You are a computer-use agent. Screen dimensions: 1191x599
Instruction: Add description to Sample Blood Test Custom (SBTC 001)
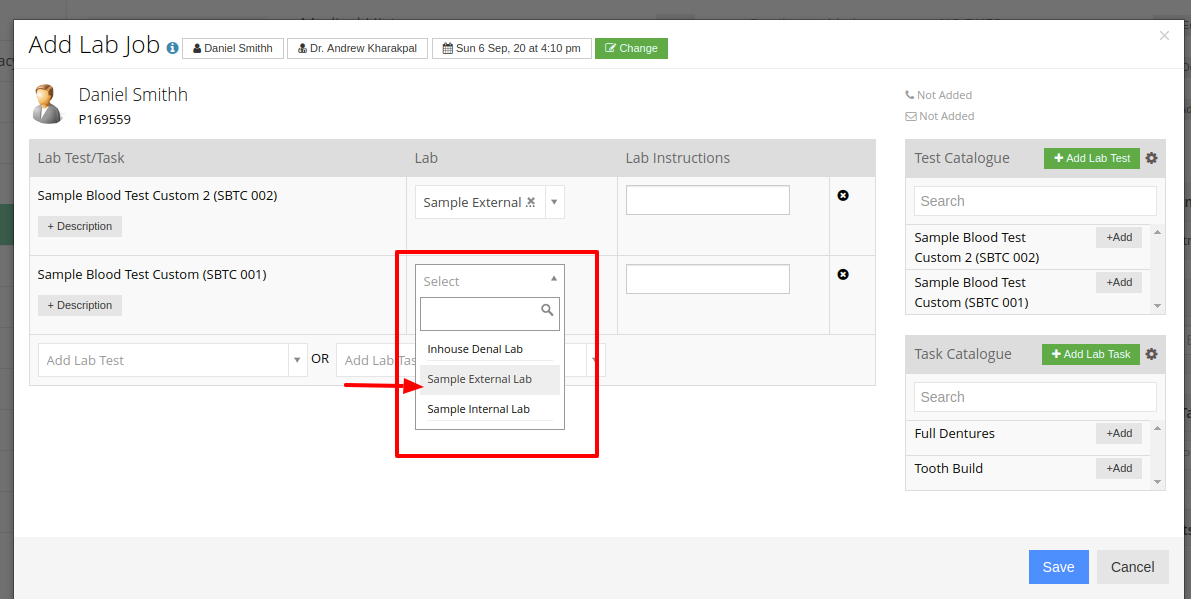[80, 305]
